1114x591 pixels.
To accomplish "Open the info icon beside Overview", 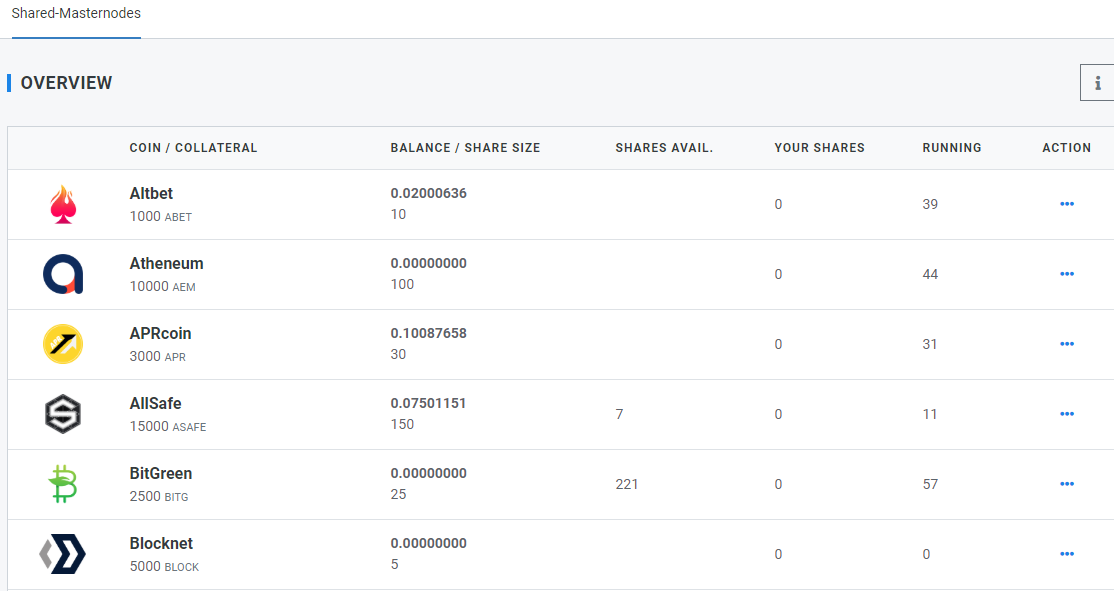I will (1098, 82).
